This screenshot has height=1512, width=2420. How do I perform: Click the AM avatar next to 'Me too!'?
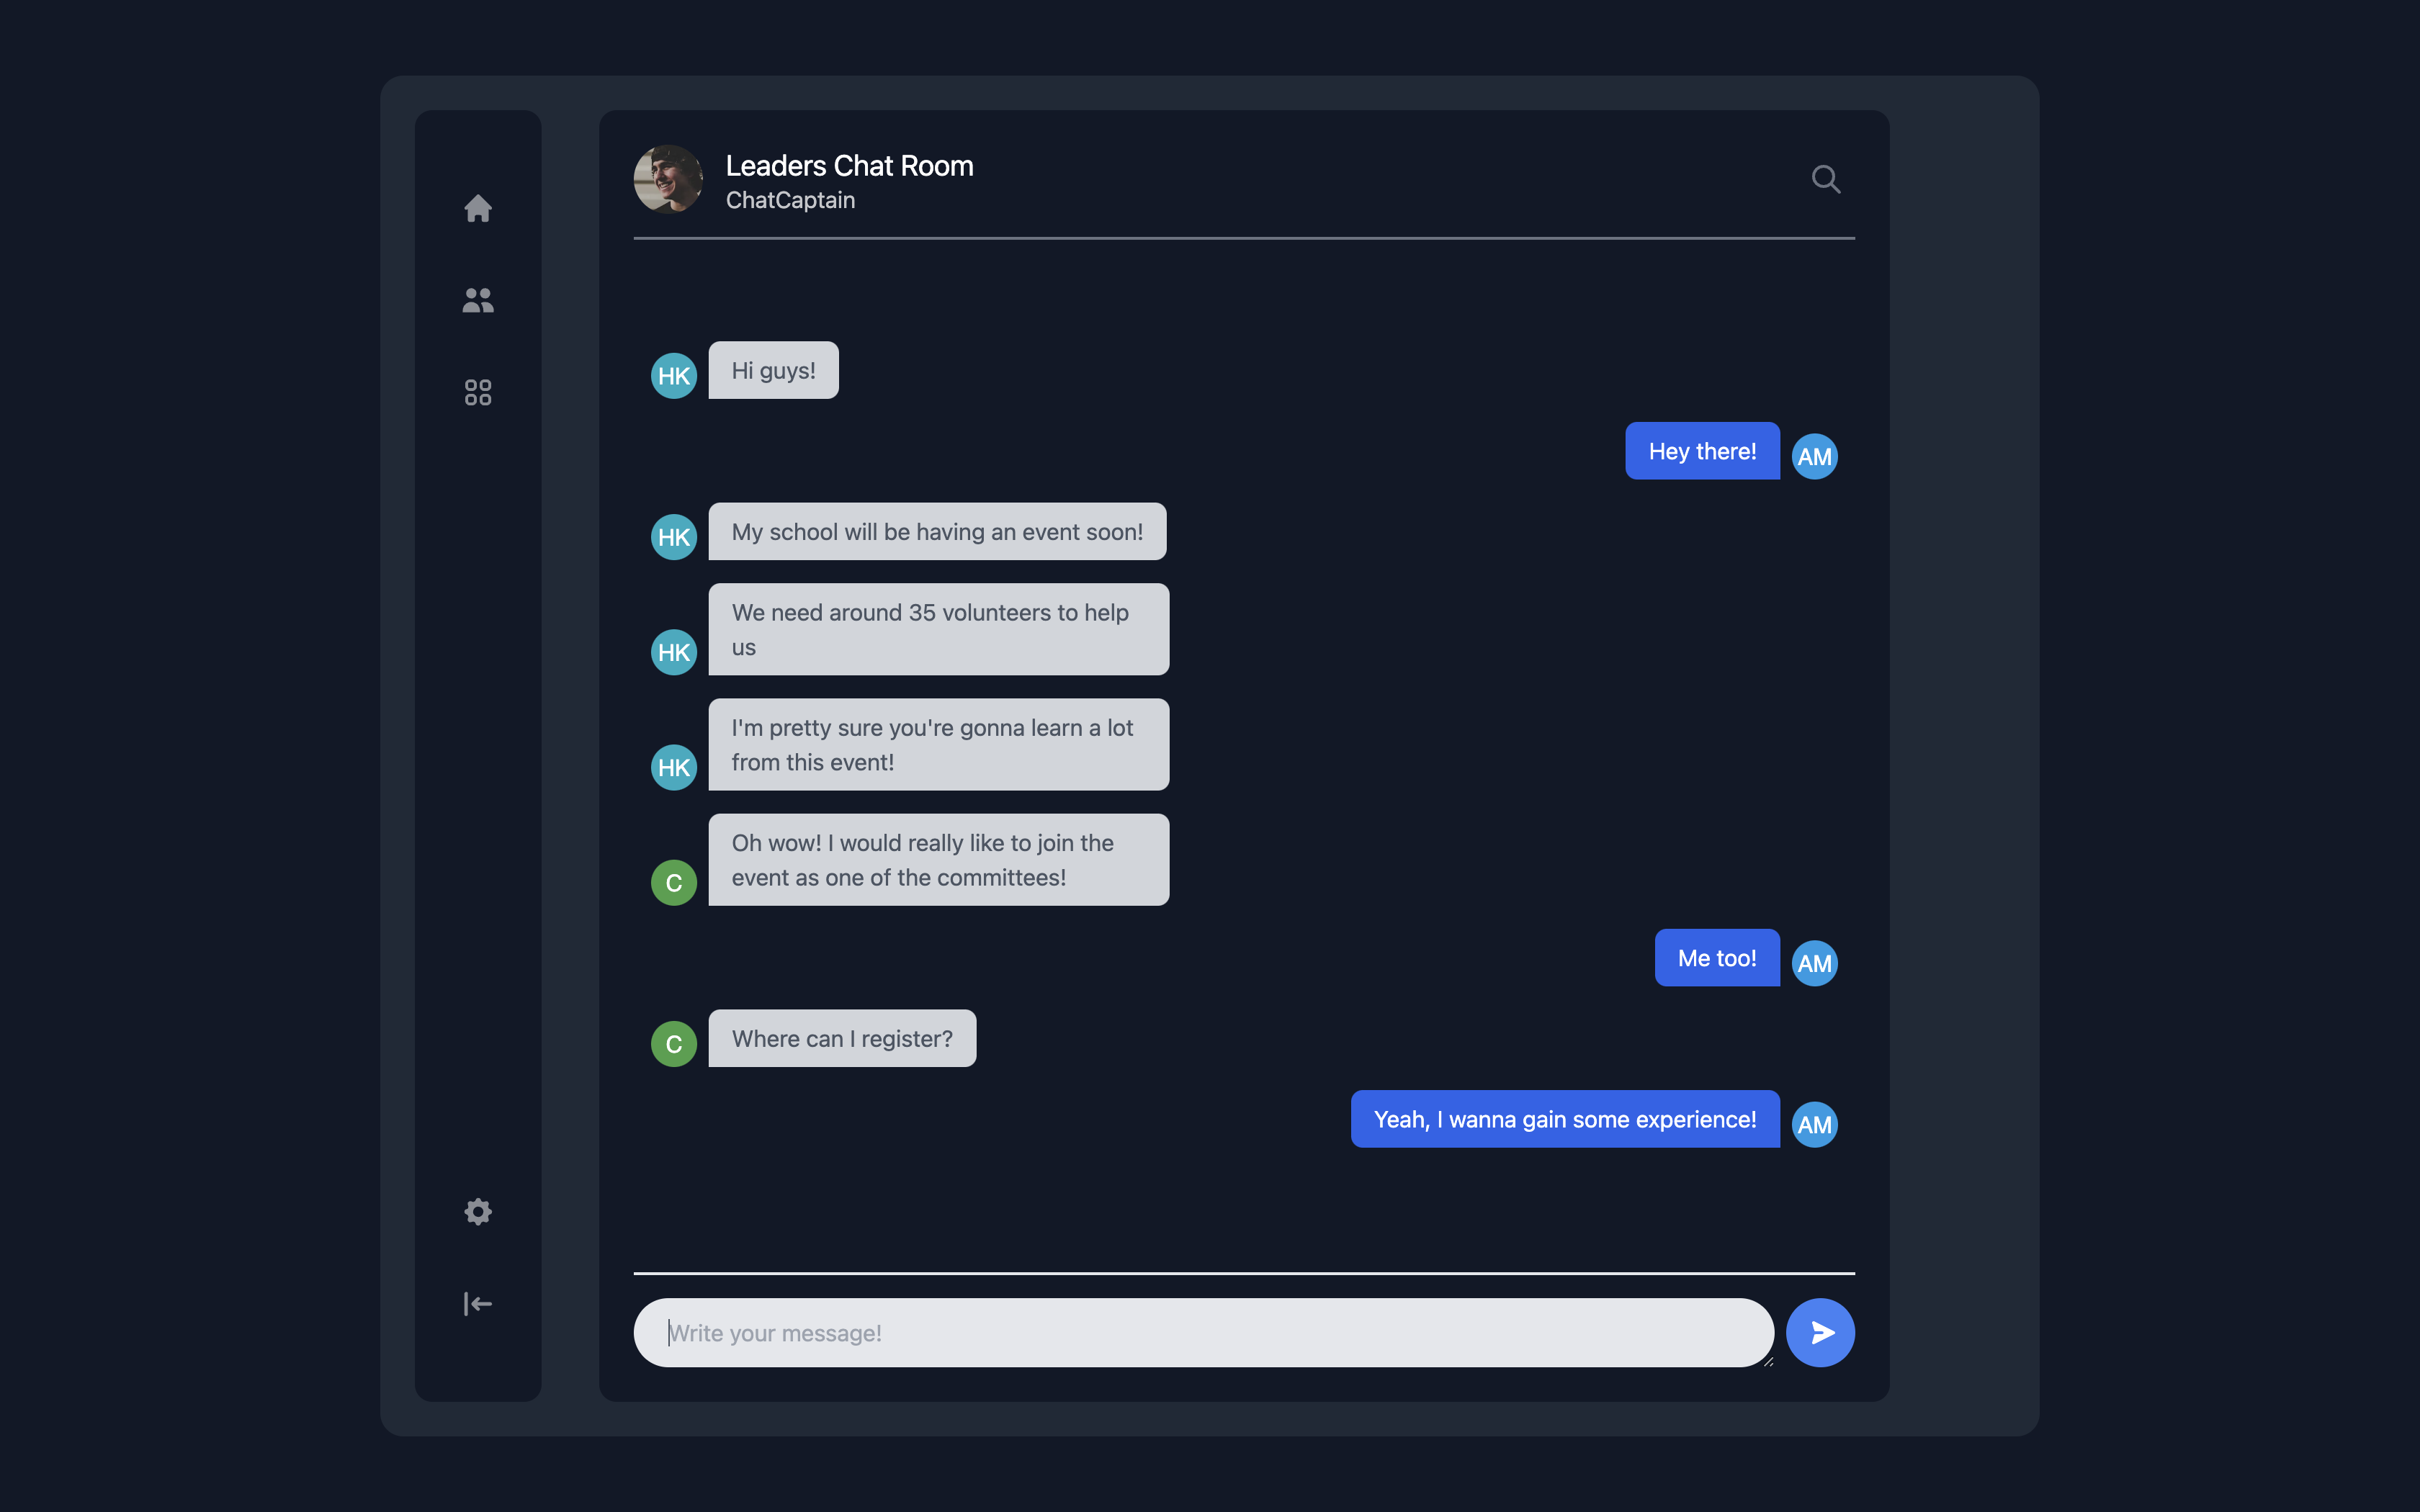tap(1814, 963)
